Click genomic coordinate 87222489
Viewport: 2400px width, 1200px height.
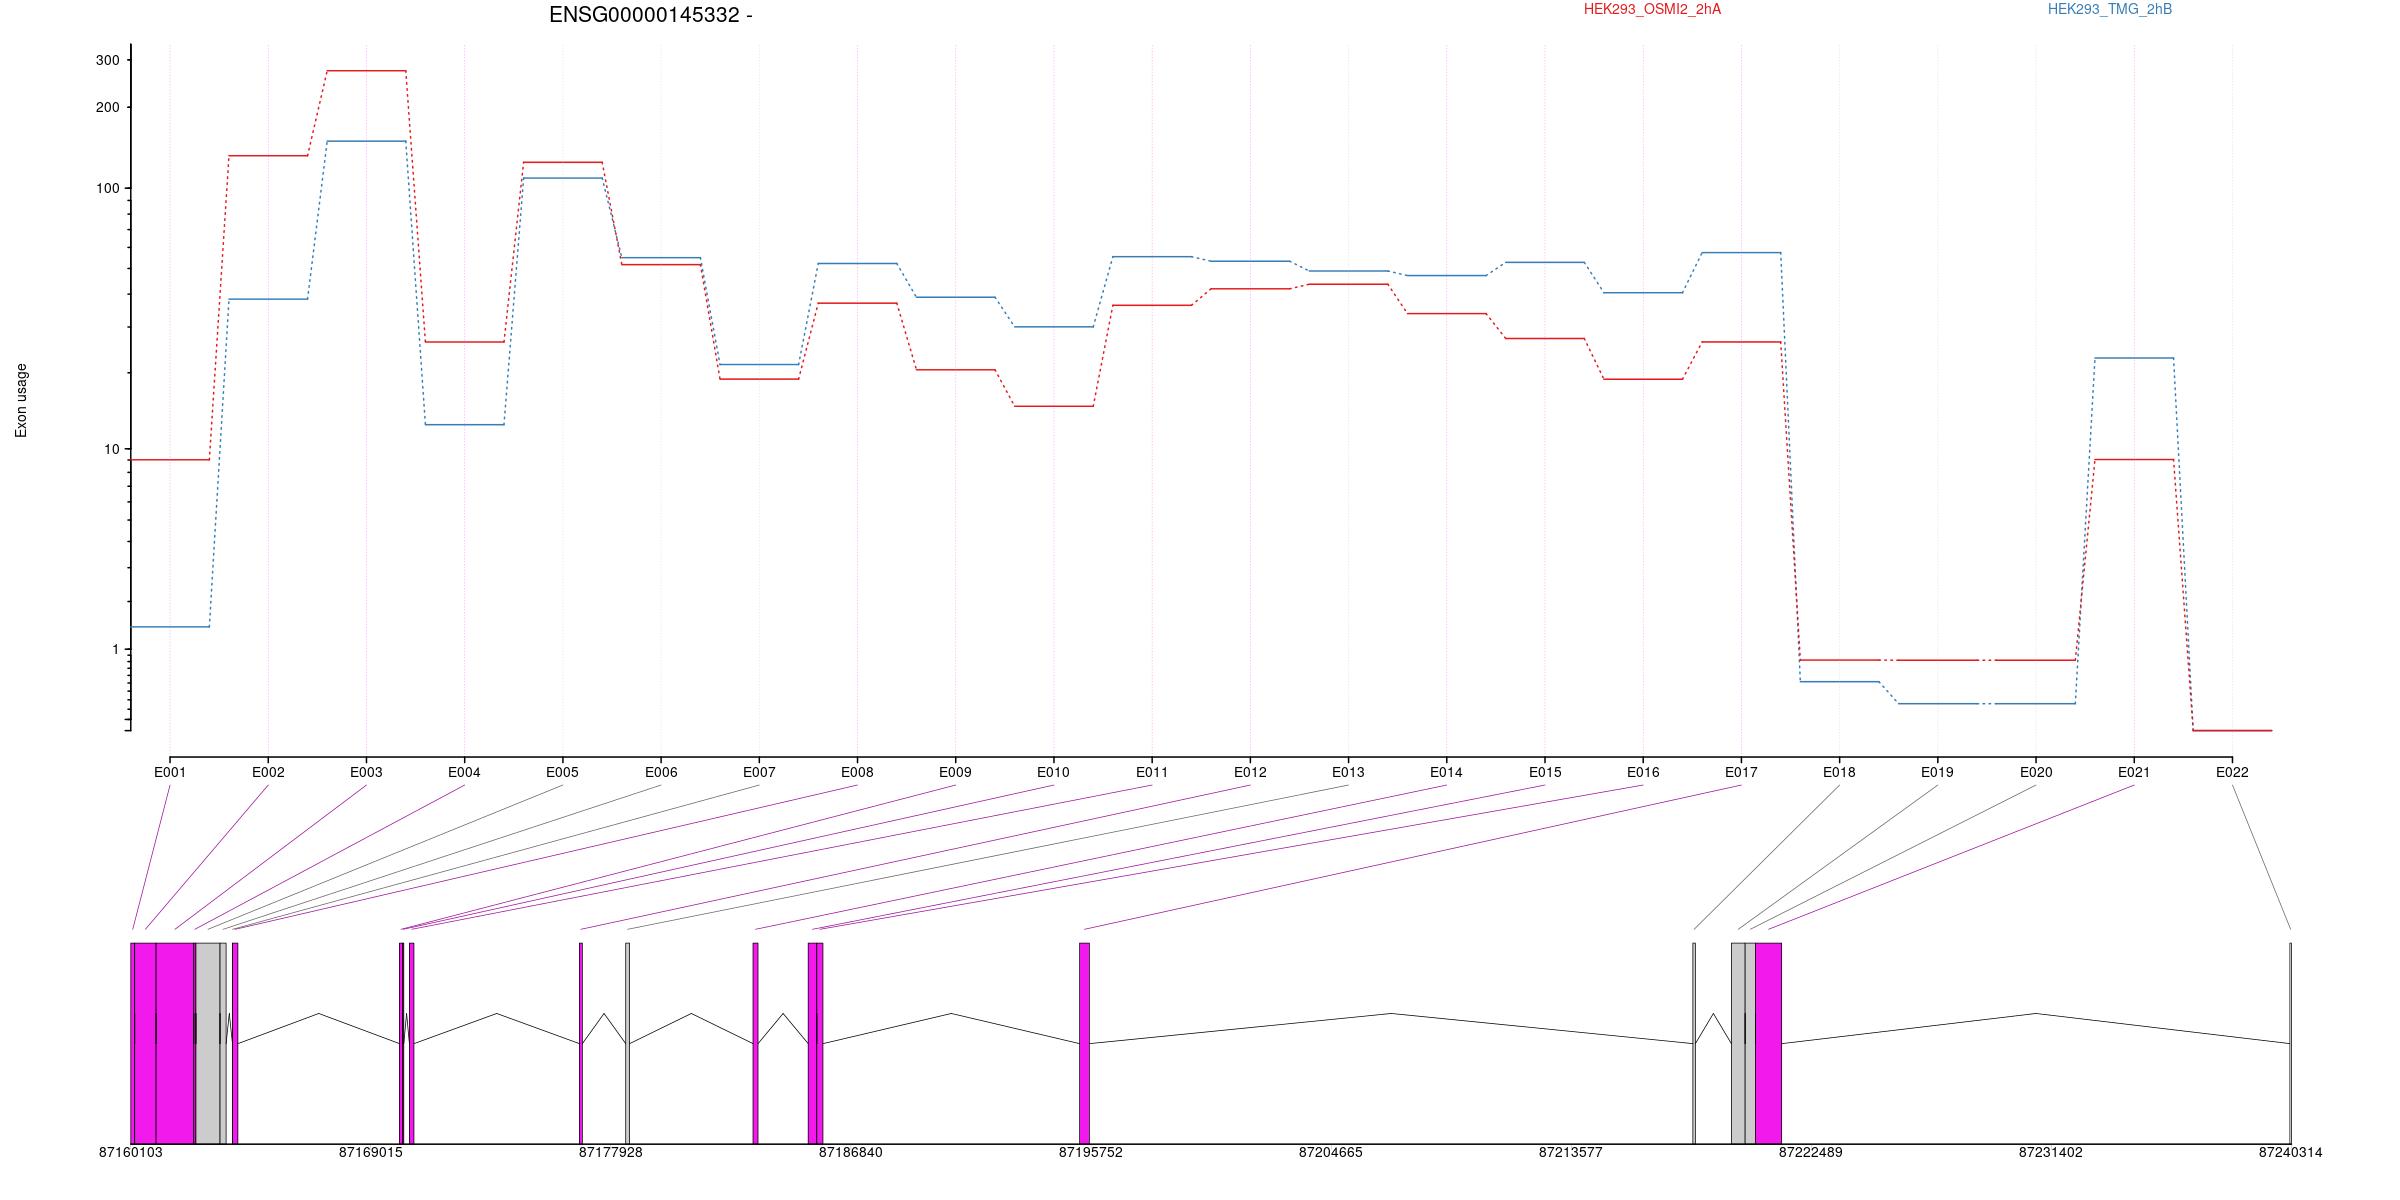(x=1811, y=1152)
